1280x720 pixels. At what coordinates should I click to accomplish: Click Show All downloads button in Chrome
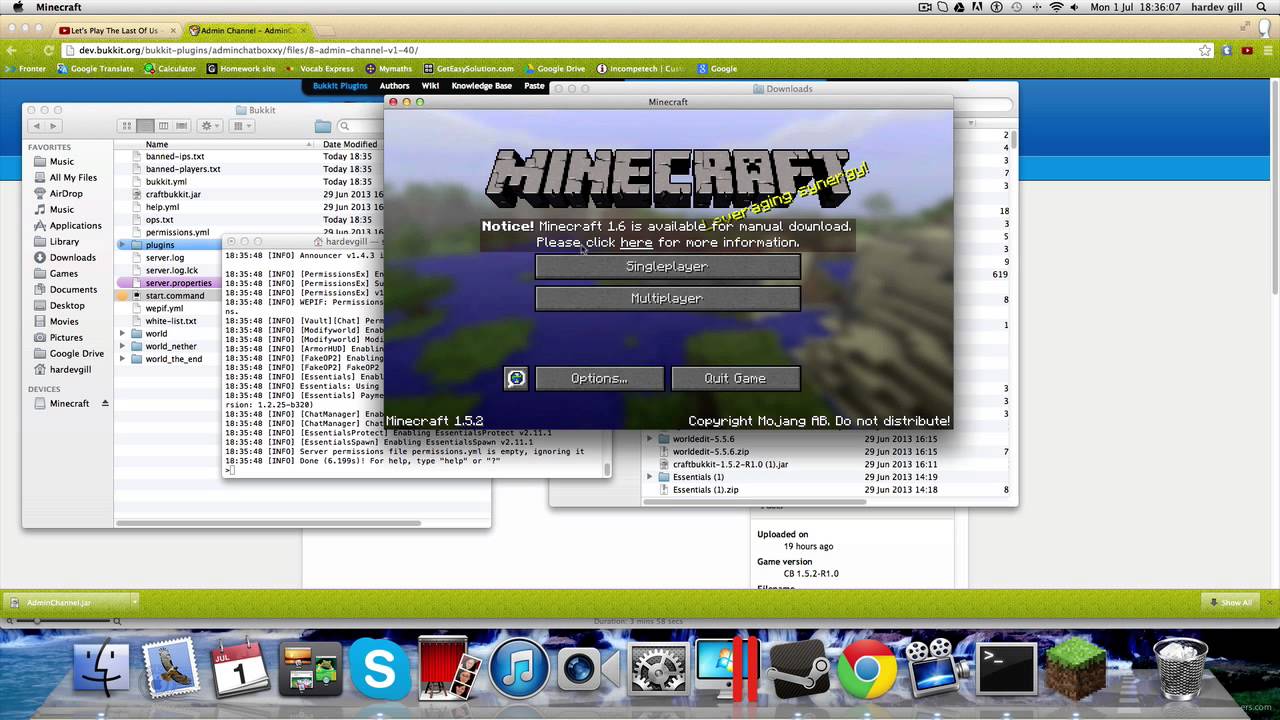[1230, 602]
